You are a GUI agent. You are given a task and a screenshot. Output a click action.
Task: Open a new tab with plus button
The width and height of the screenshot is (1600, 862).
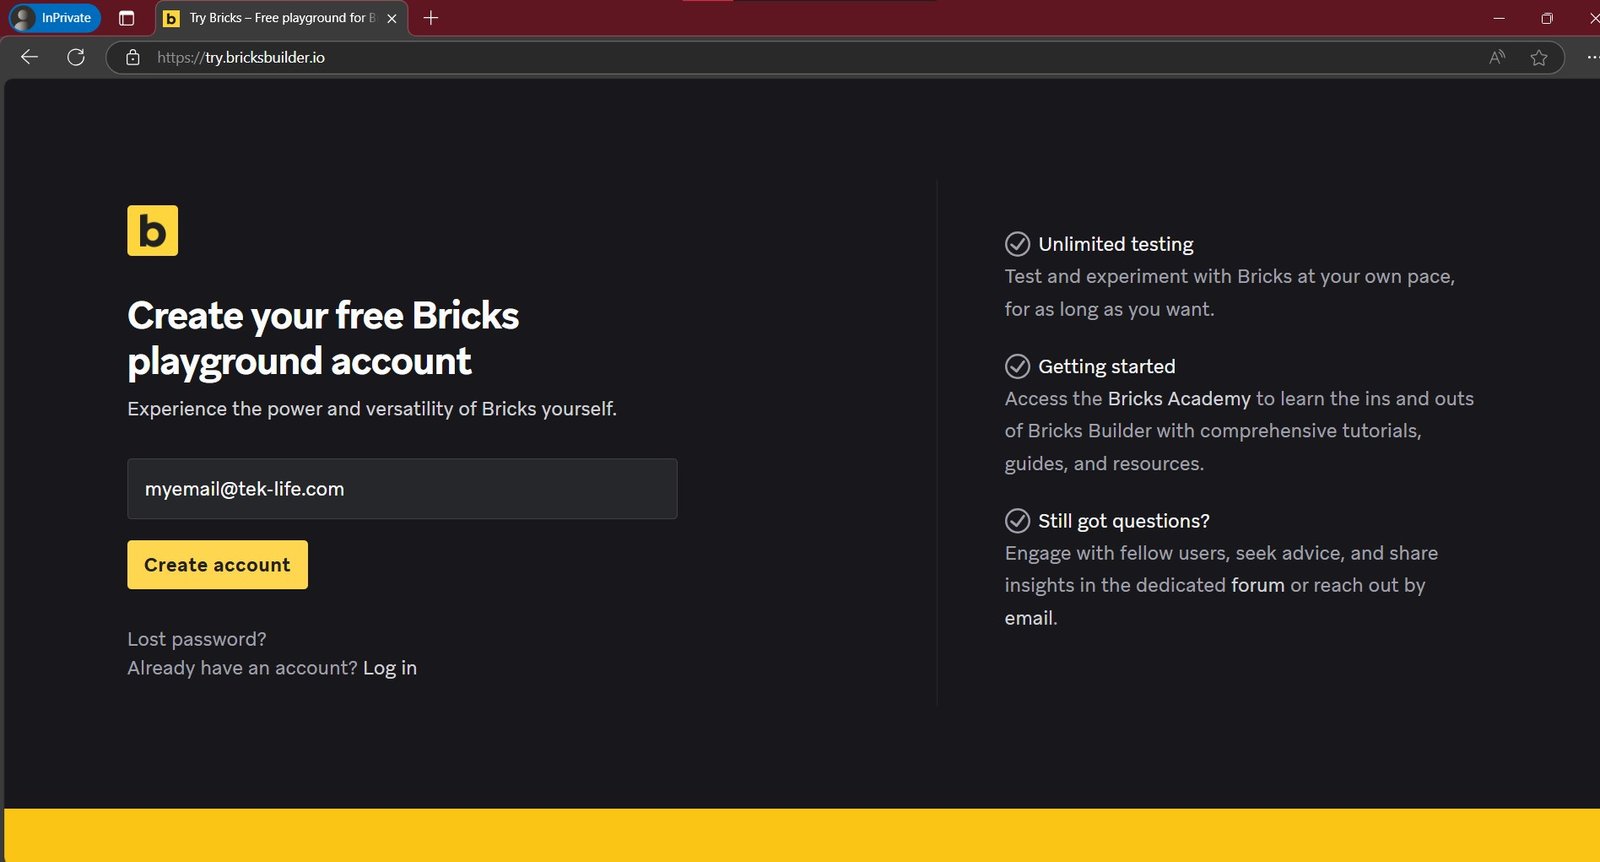[x=431, y=18]
